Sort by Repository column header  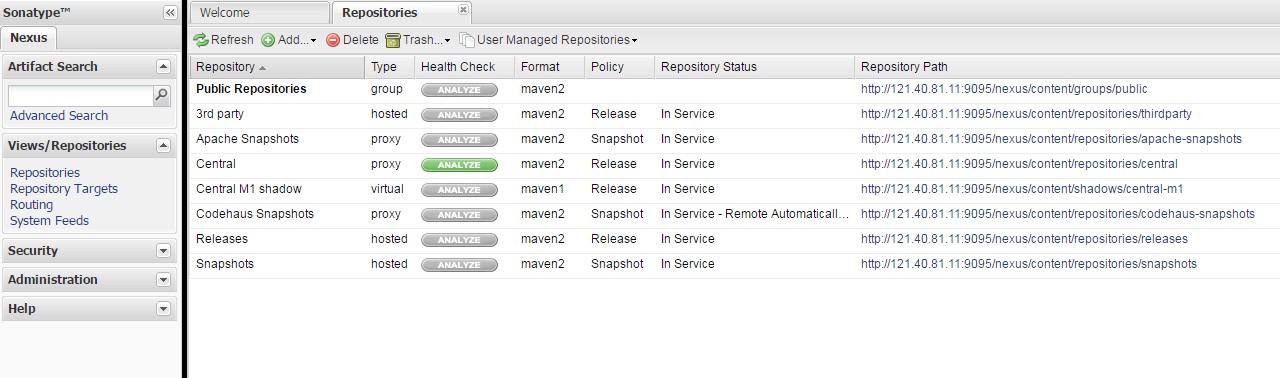[x=277, y=67]
